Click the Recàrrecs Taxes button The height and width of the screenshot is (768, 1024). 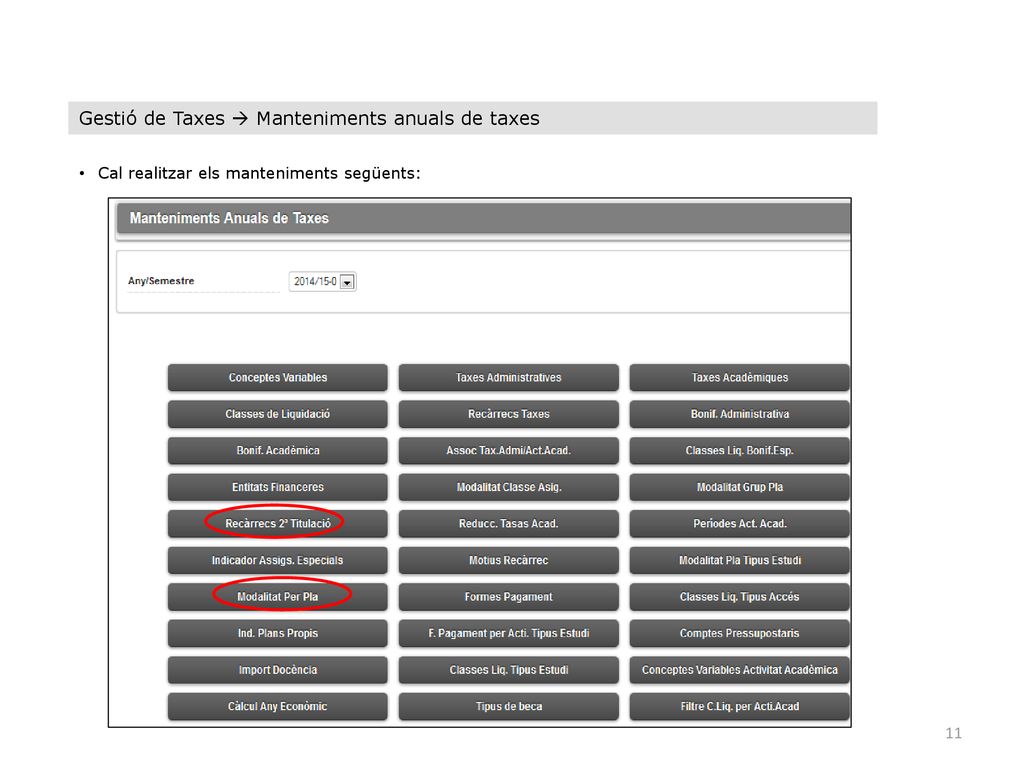(x=509, y=414)
